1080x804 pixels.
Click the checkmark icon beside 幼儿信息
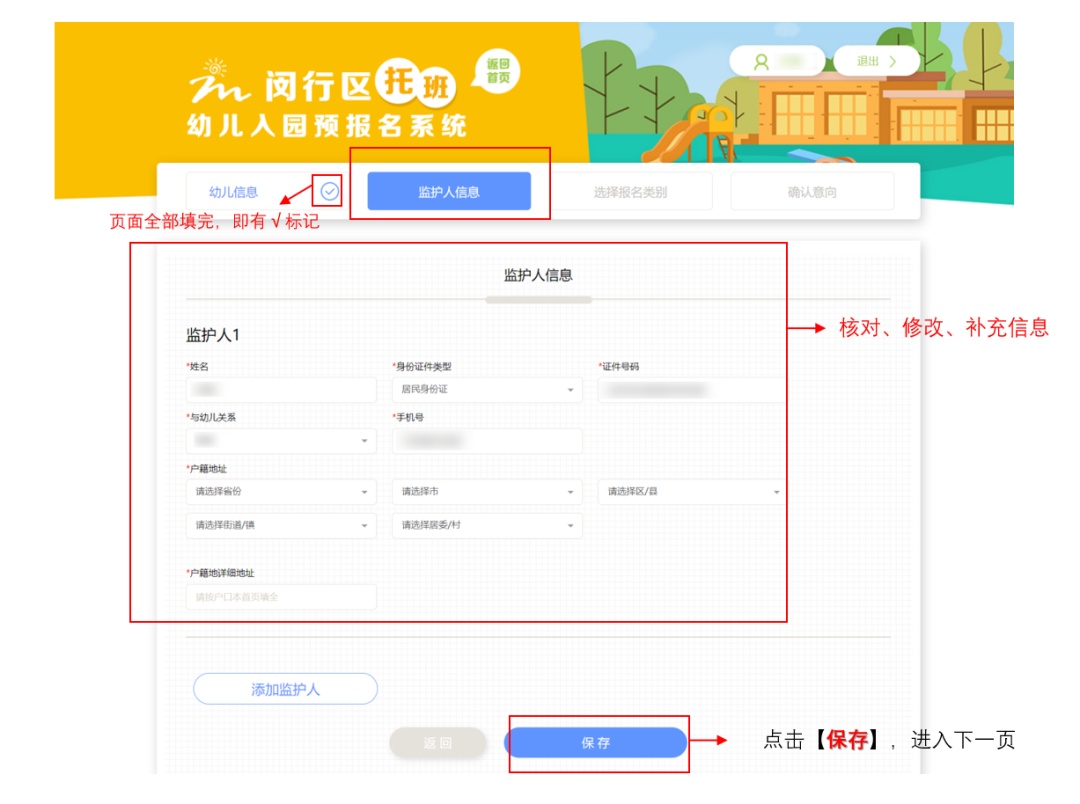click(x=329, y=191)
